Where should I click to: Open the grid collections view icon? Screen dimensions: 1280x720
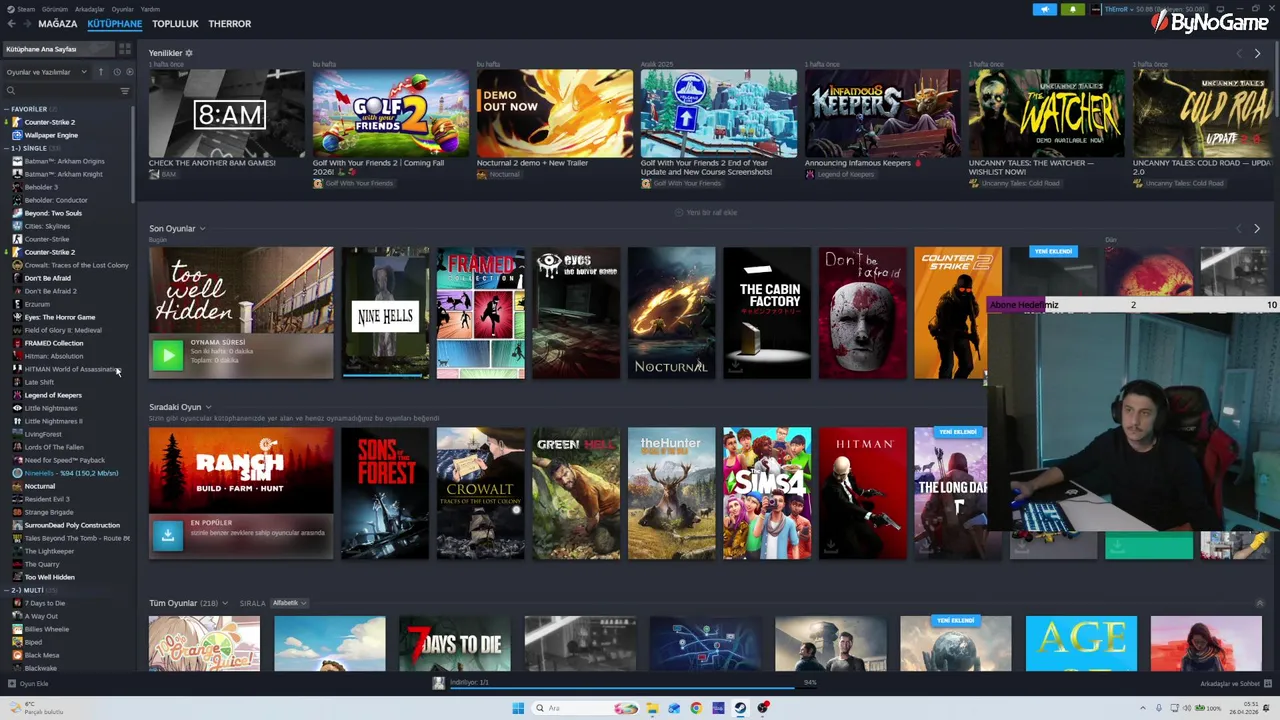coord(125,48)
